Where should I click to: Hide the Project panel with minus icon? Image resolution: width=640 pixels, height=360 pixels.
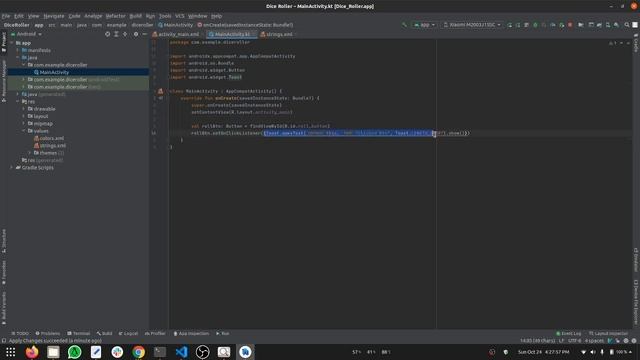144,34
